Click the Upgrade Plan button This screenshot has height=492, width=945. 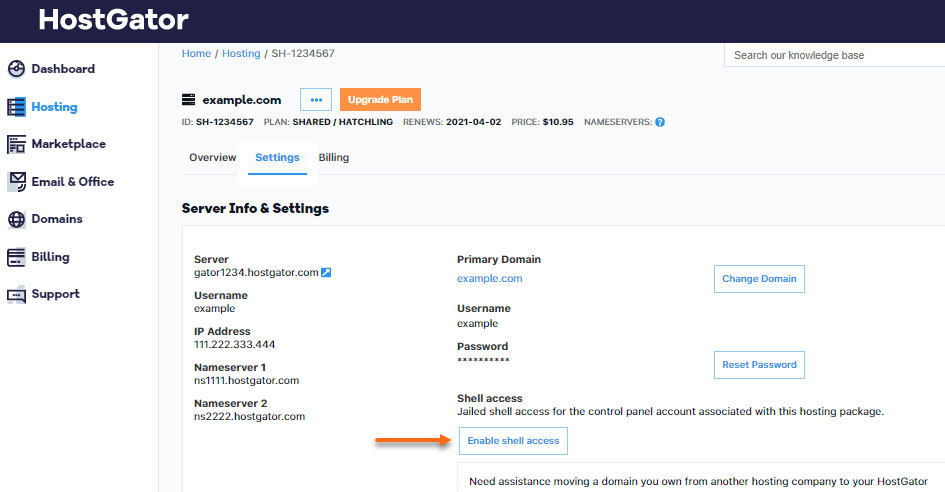click(x=380, y=99)
